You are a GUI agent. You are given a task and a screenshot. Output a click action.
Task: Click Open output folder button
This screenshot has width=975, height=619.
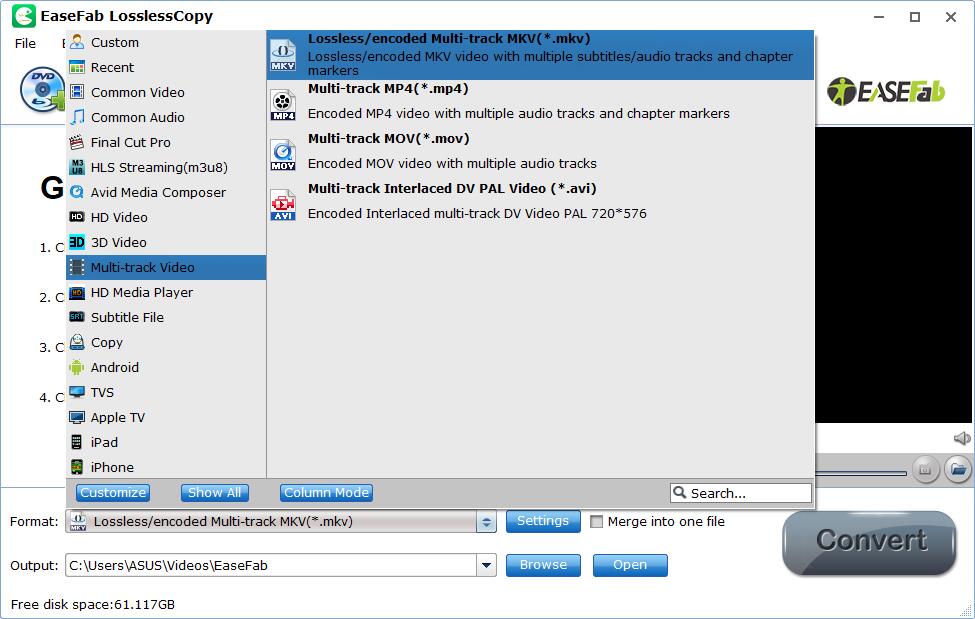click(x=630, y=565)
